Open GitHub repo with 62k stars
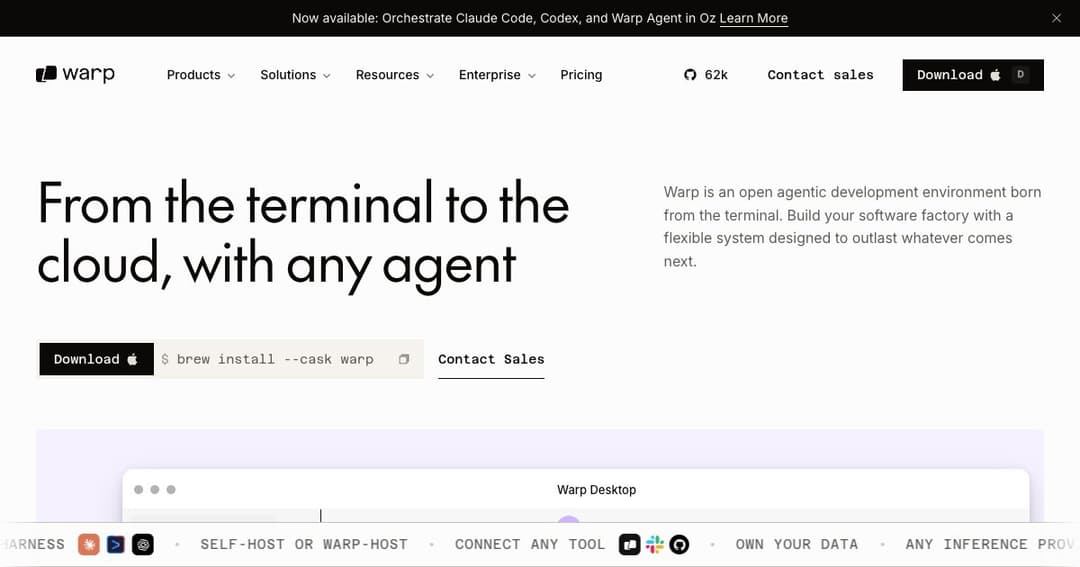1080x567 pixels. point(706,74)
